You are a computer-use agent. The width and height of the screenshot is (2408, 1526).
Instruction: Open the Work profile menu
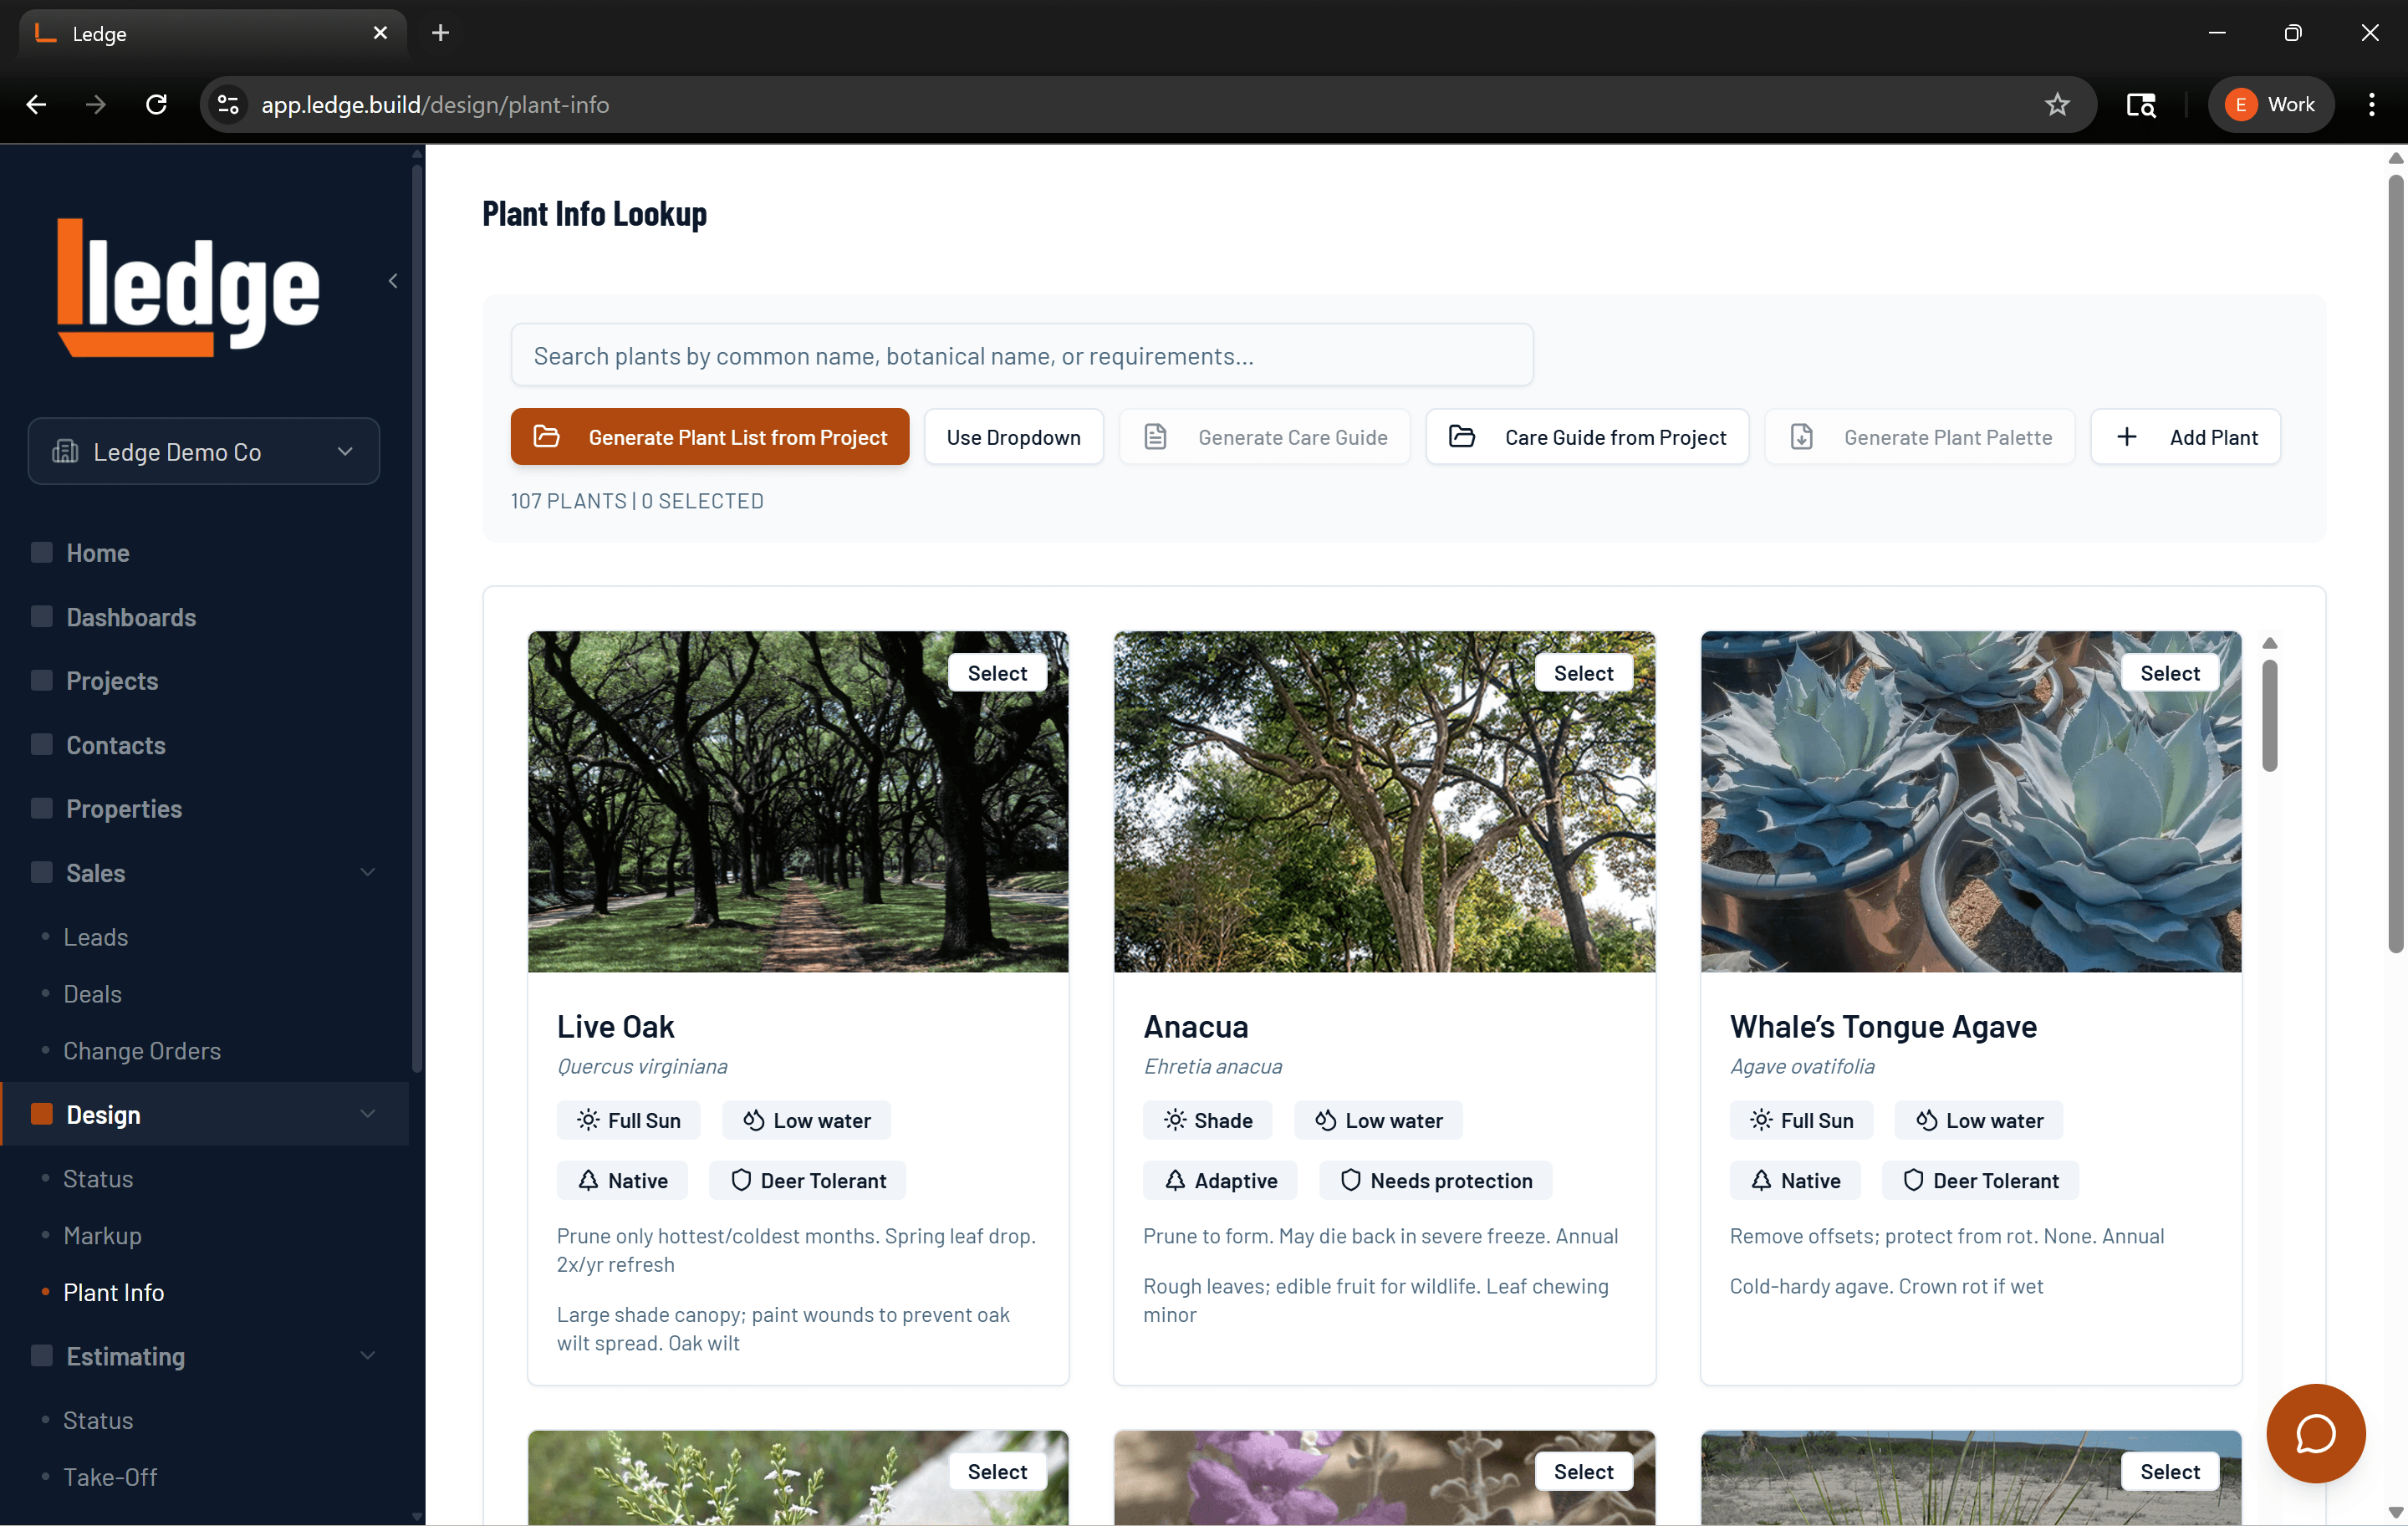pyautogui.click(x=2270, y=104)
